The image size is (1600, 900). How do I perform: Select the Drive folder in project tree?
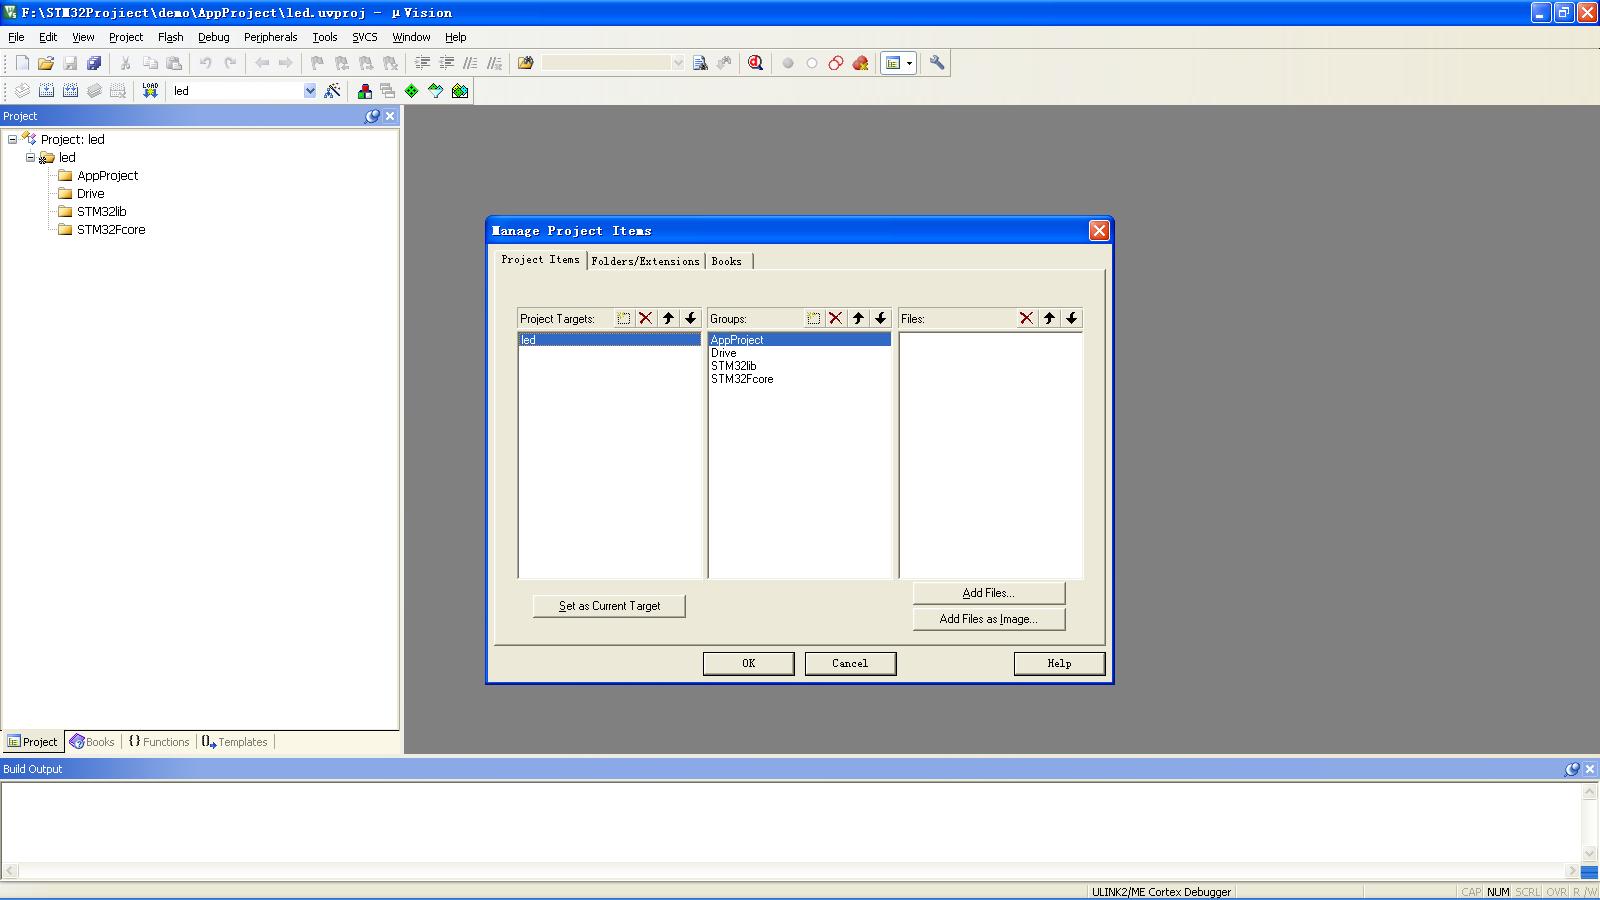(81, 193)
